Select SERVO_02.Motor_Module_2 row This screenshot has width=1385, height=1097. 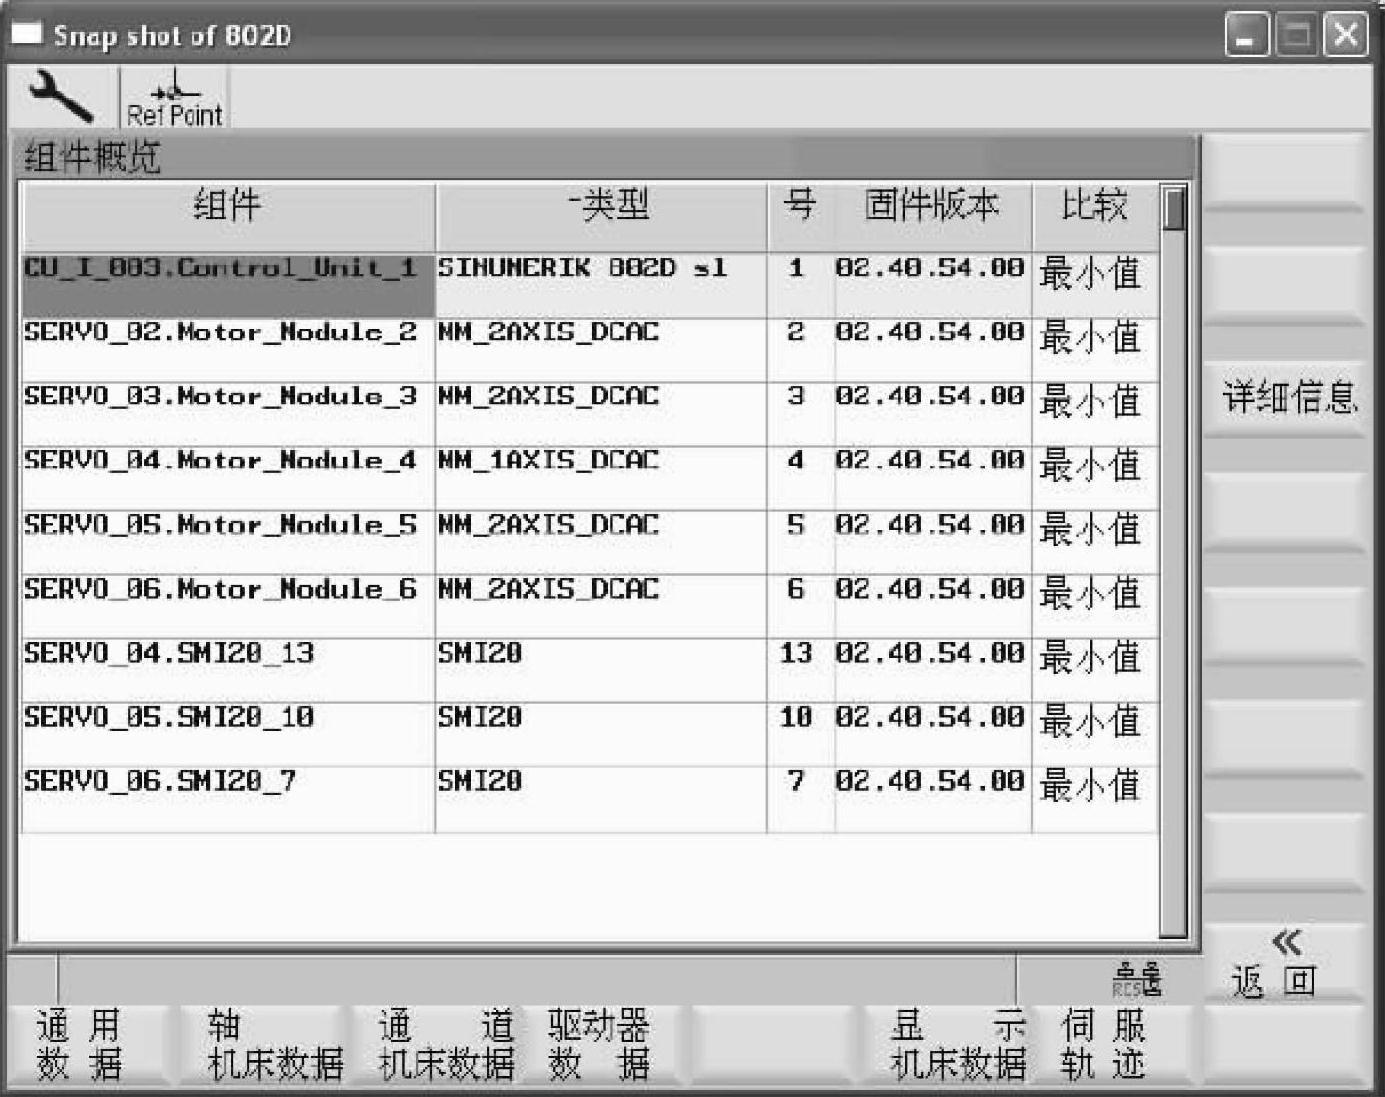[590, 350]
